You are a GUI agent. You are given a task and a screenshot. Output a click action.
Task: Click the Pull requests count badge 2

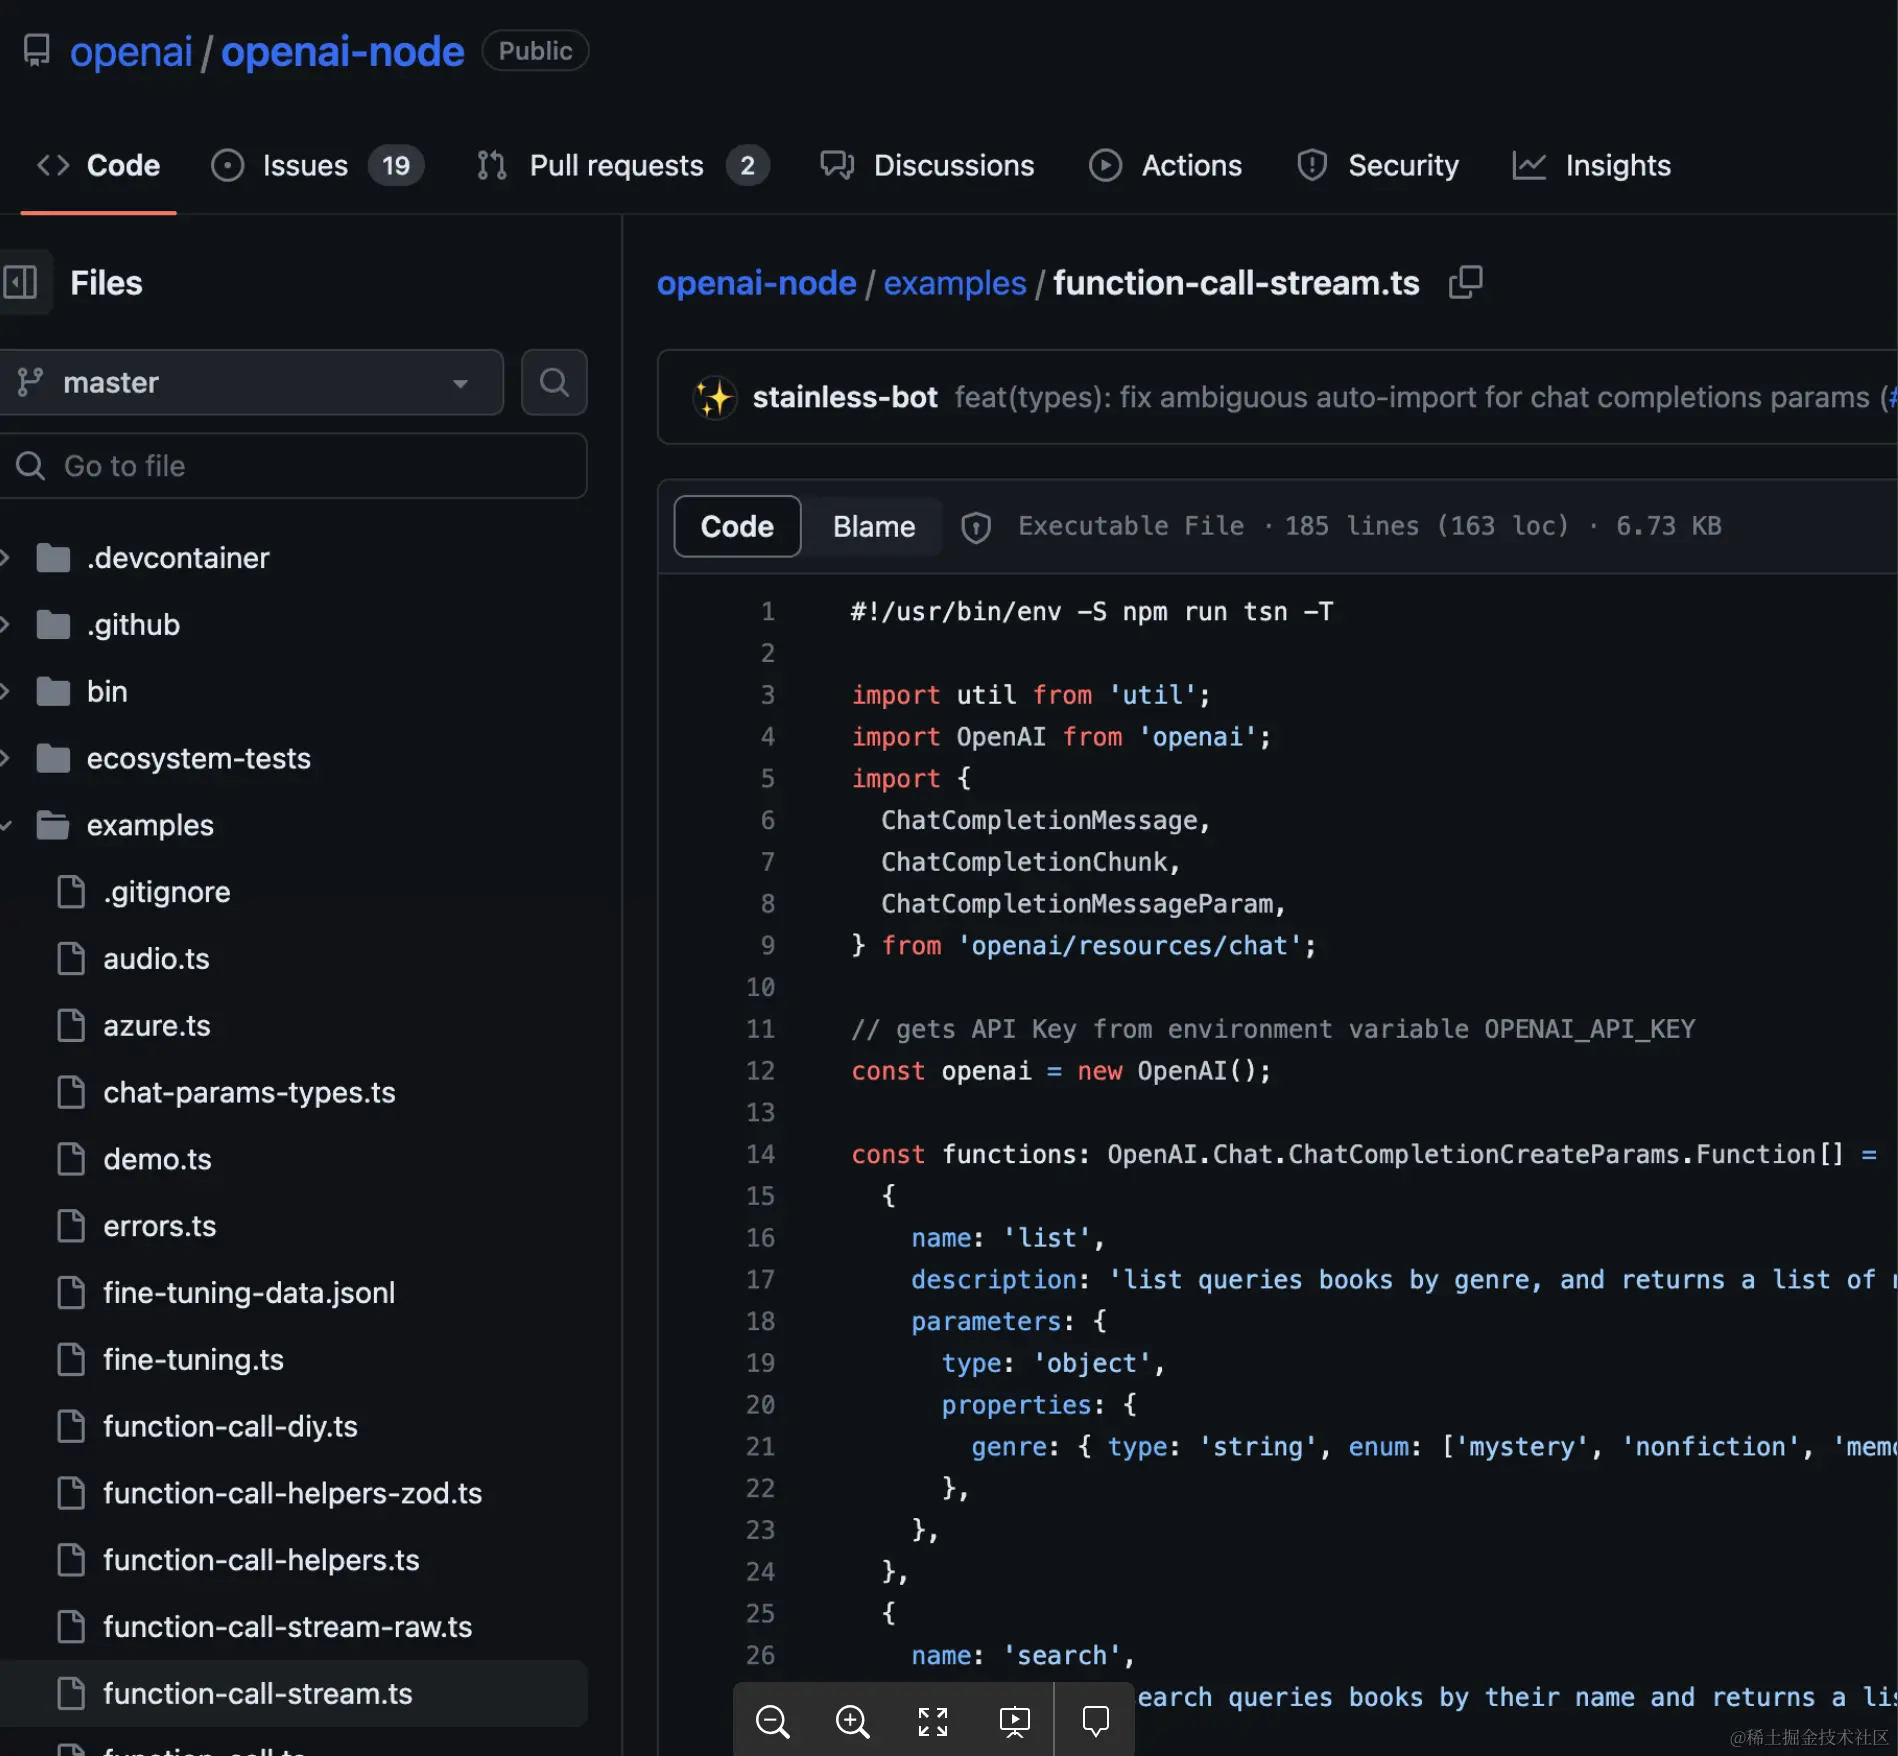tap(747, 165)
